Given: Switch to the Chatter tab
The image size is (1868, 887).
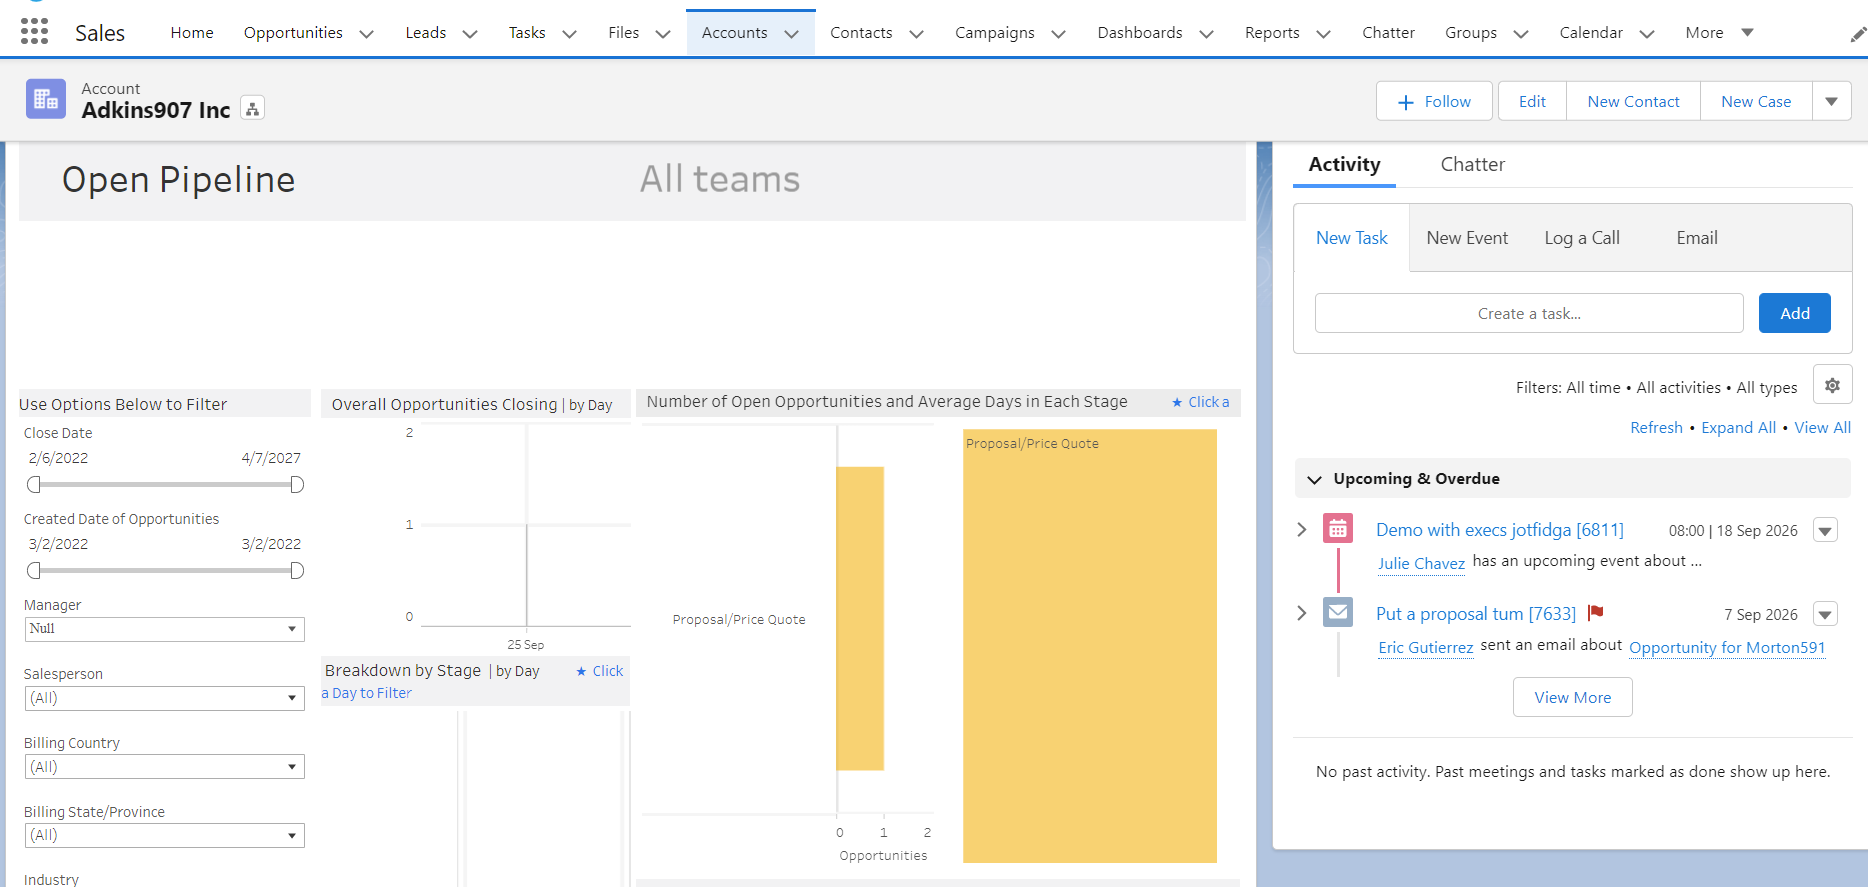Looking at the screenshot, I should point(1472,164).
